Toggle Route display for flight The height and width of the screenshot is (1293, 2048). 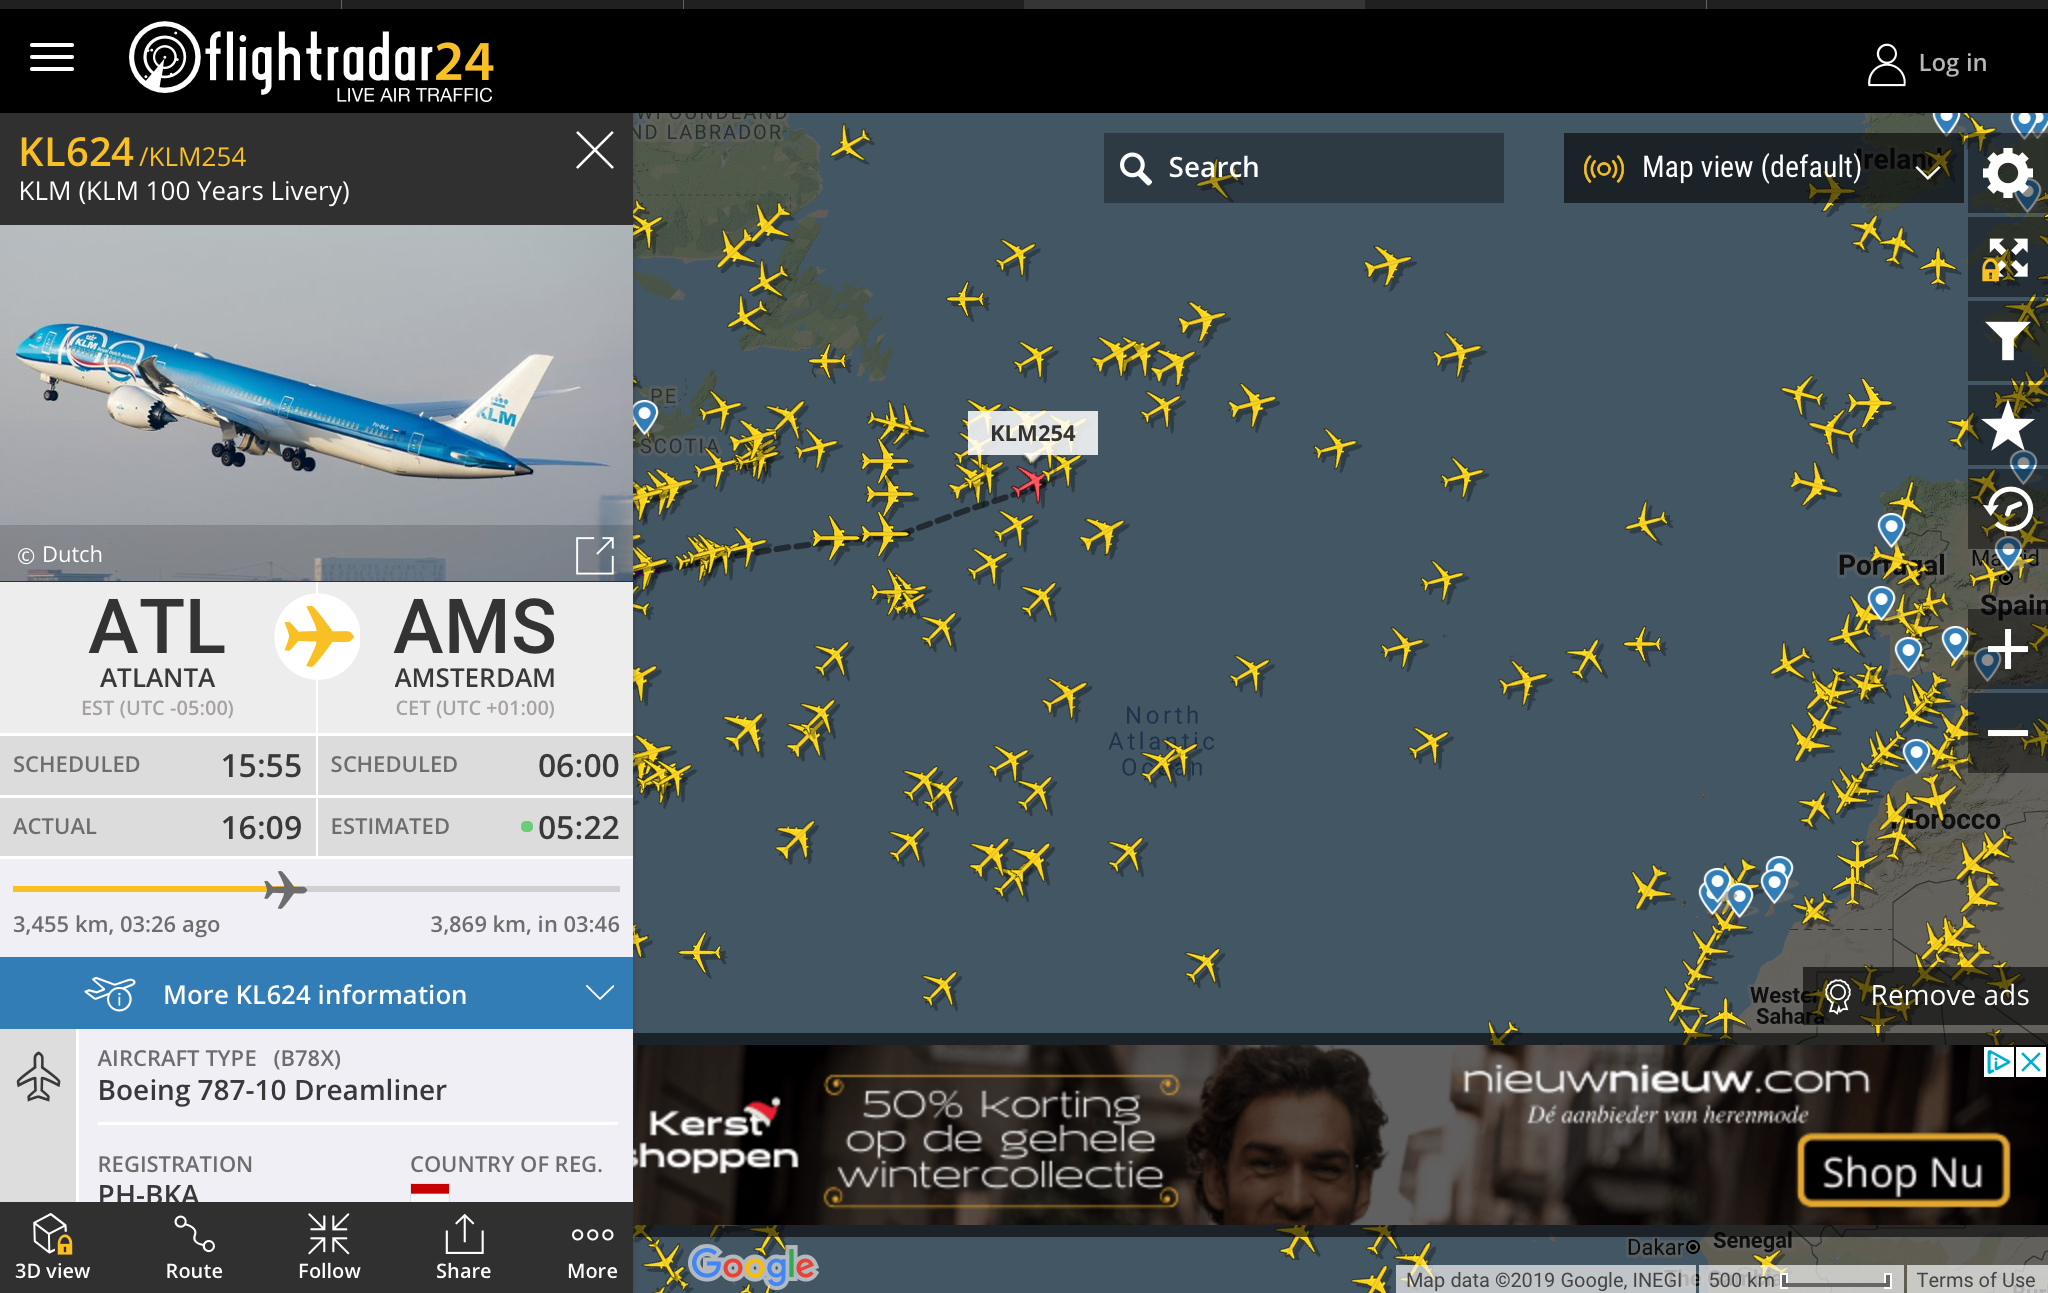(x=194, y=1247)
